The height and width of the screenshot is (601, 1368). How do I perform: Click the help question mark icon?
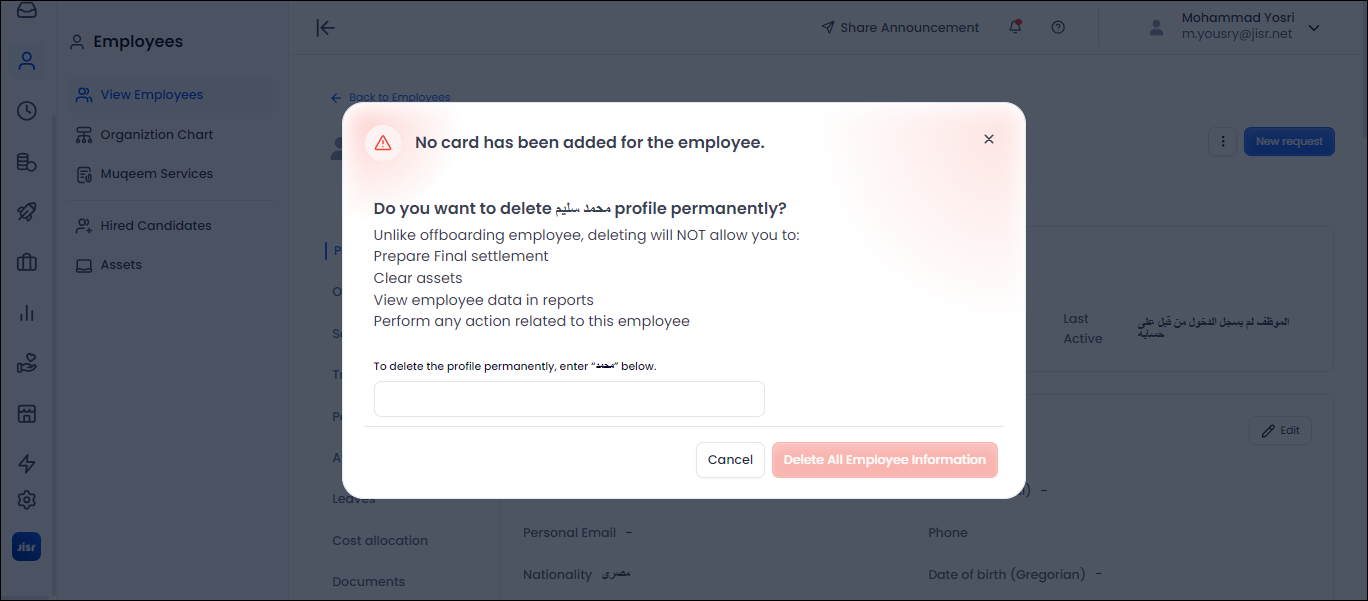point(1058,28)
